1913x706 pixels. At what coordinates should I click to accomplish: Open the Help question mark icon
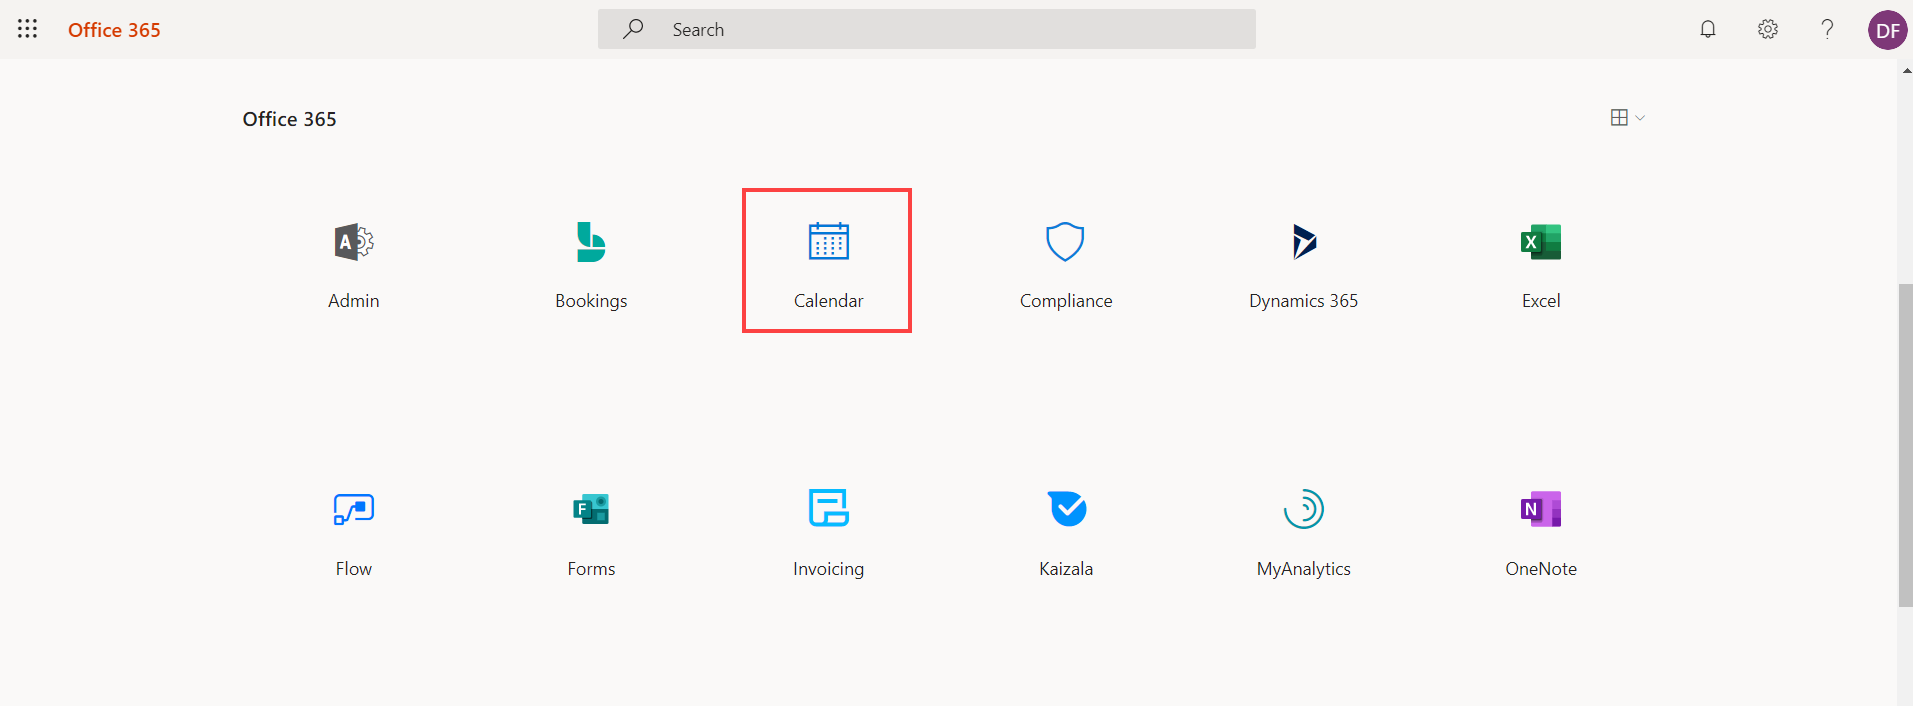click(1827, 29)
